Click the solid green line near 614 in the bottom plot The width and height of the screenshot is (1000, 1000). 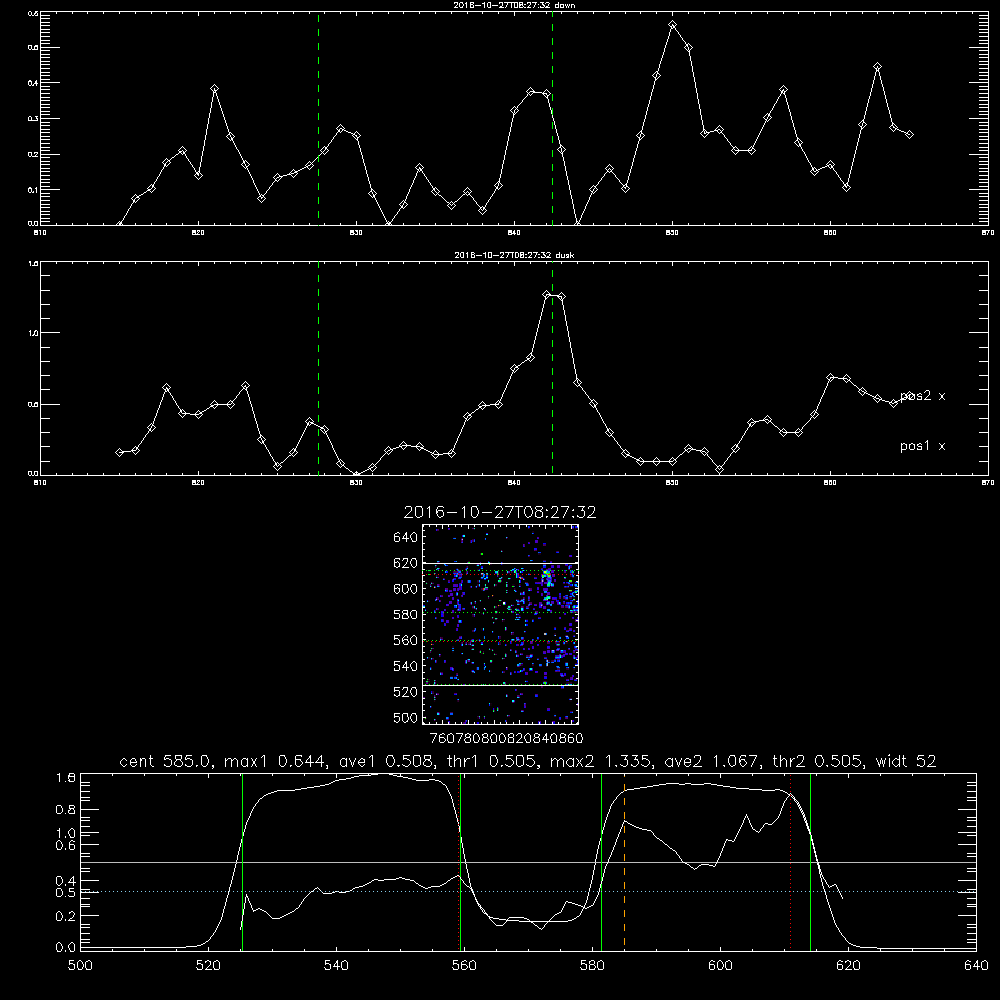[x=810, y=861]
